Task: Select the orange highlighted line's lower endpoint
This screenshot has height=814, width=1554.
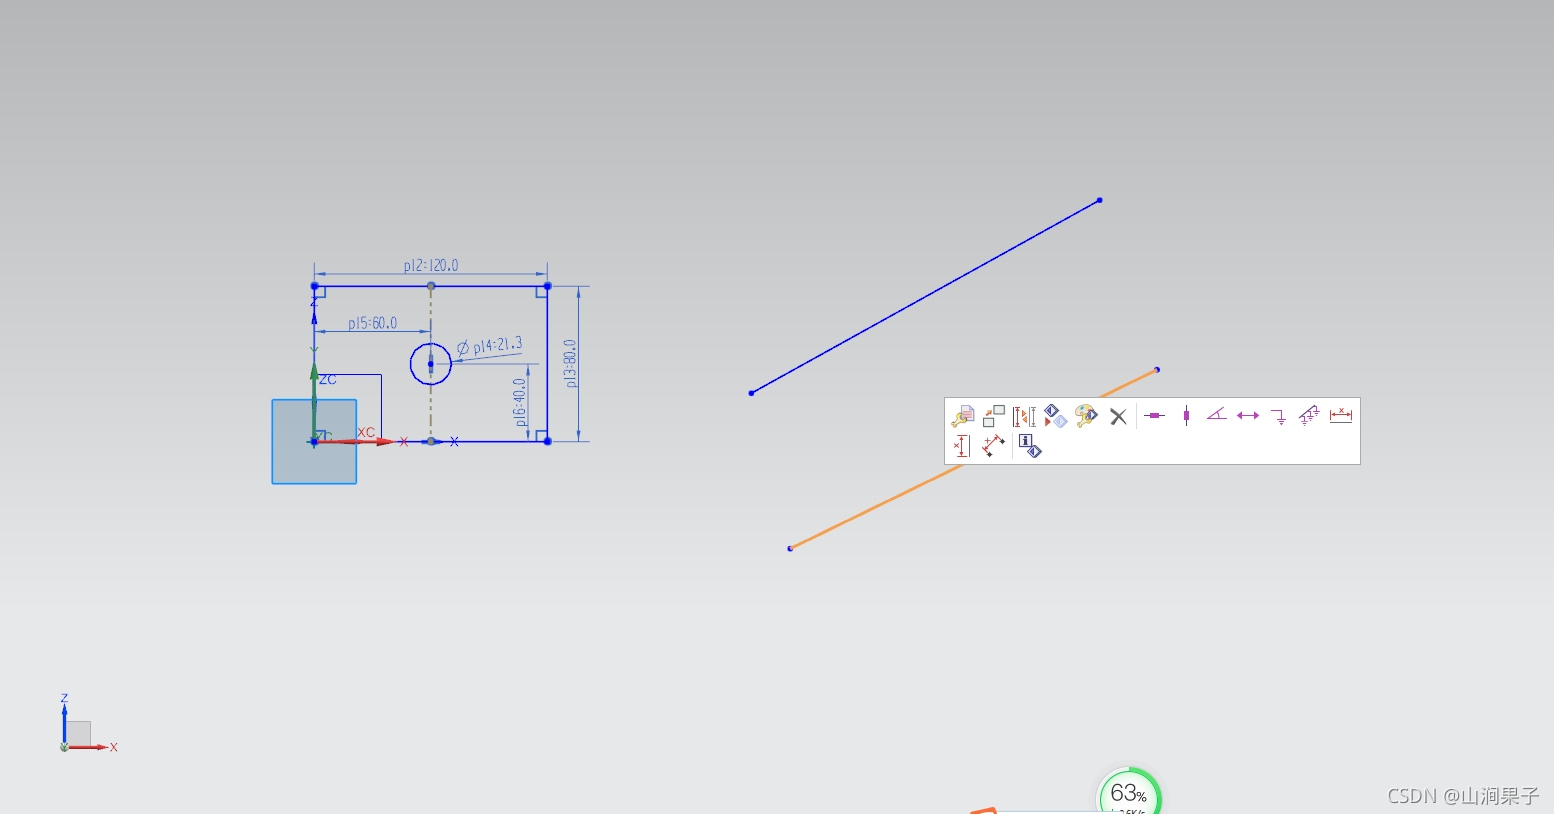Action: click(x=790, y=548)
